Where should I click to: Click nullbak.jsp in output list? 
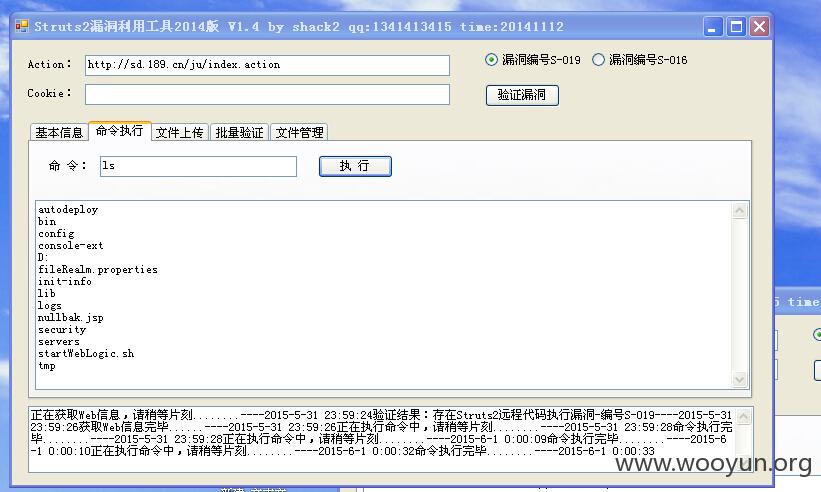[x=71, y=318]
